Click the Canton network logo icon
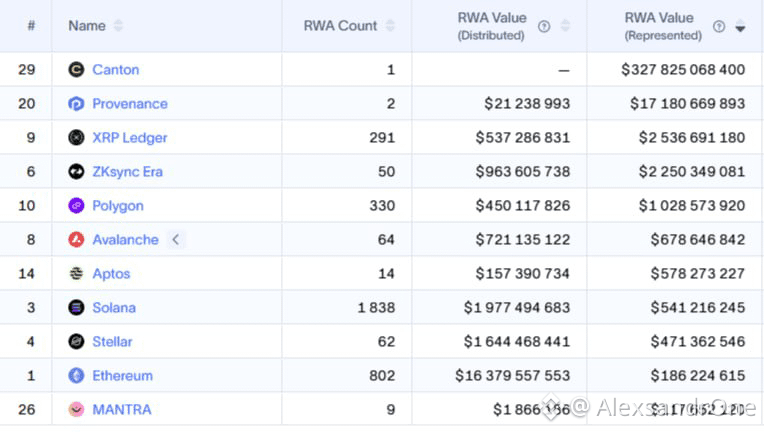This screenshot has height=432, width=764. coord(76,70)
